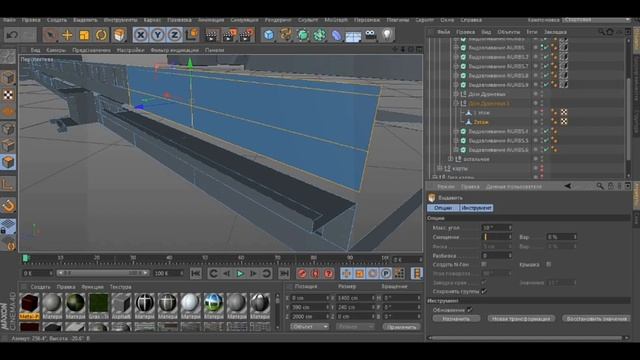The height and width of the screenshot is (360, 640).
Task: Click the Восстановить значения button
Action: click(x=596, y=319)
